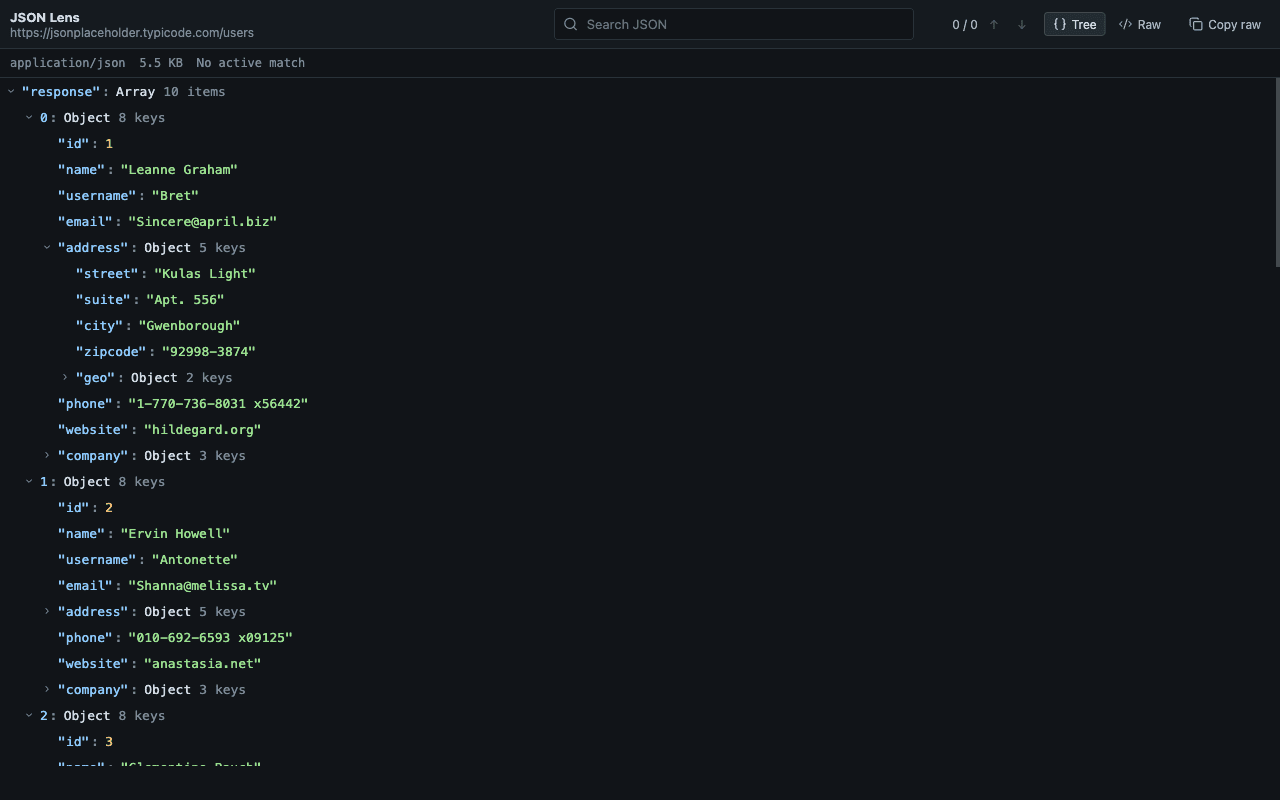1280x800 pixels.
Task: Click the jsonplaceholder.typicode.com/users URL
Action: coord(132,33)
